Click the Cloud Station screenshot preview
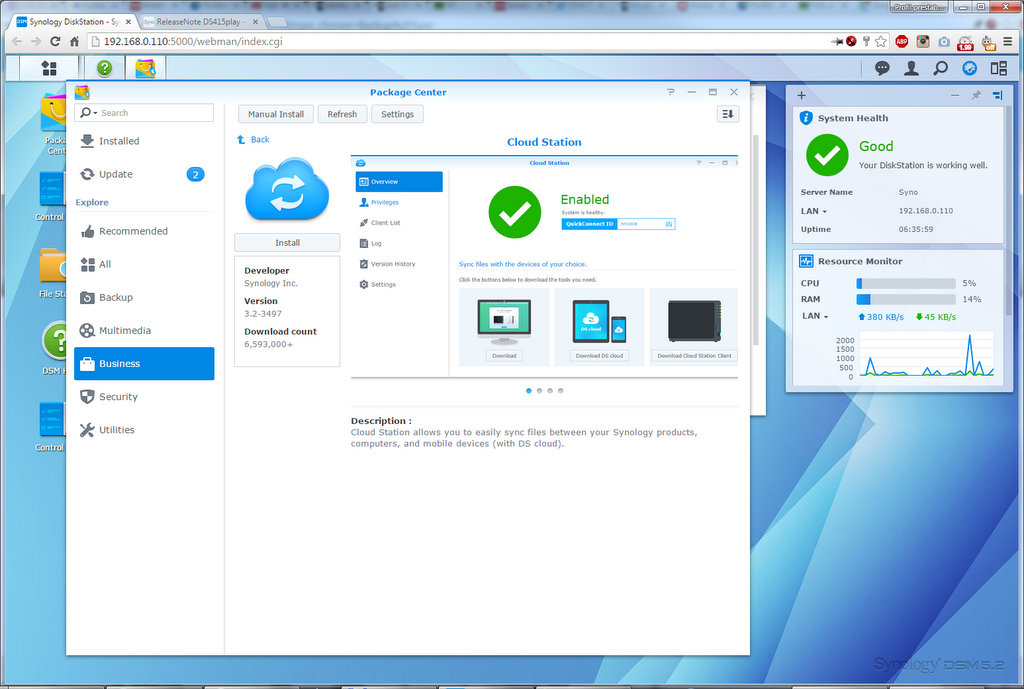 pos(545,267)
